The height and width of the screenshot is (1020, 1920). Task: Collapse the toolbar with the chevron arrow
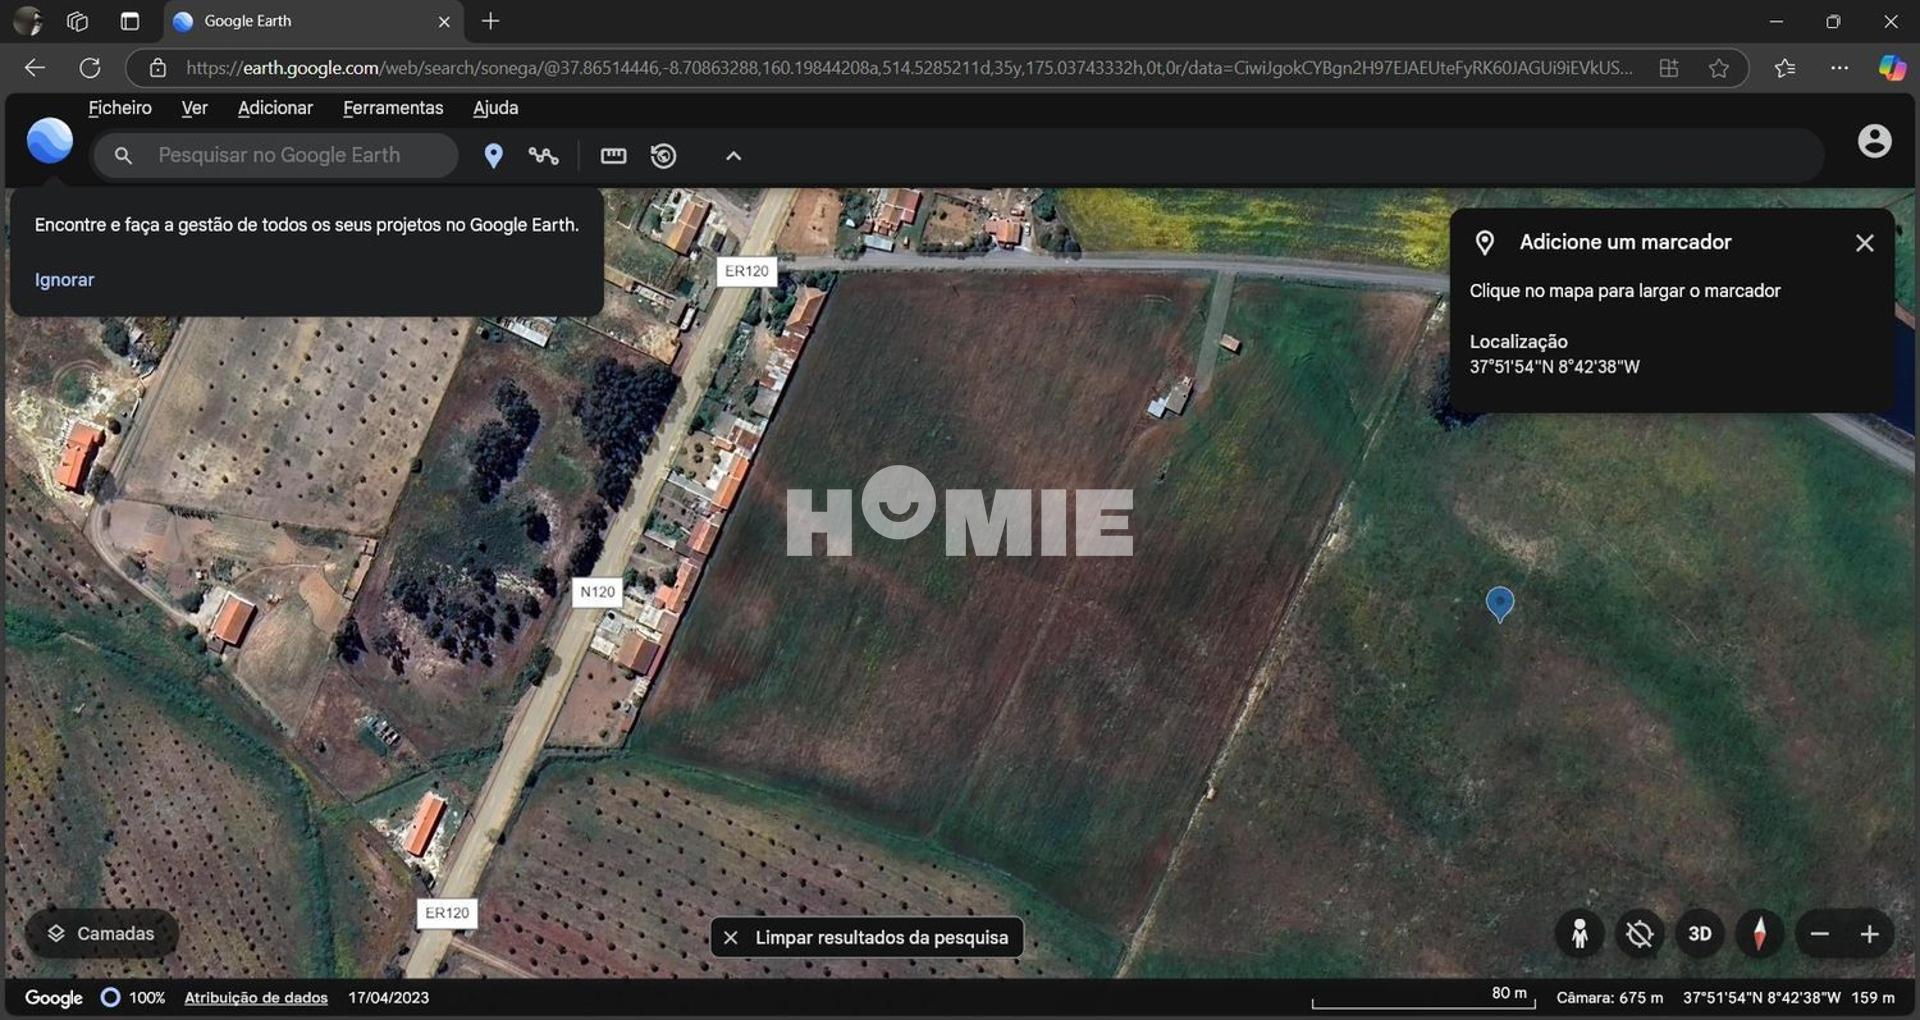coord(733,156)
